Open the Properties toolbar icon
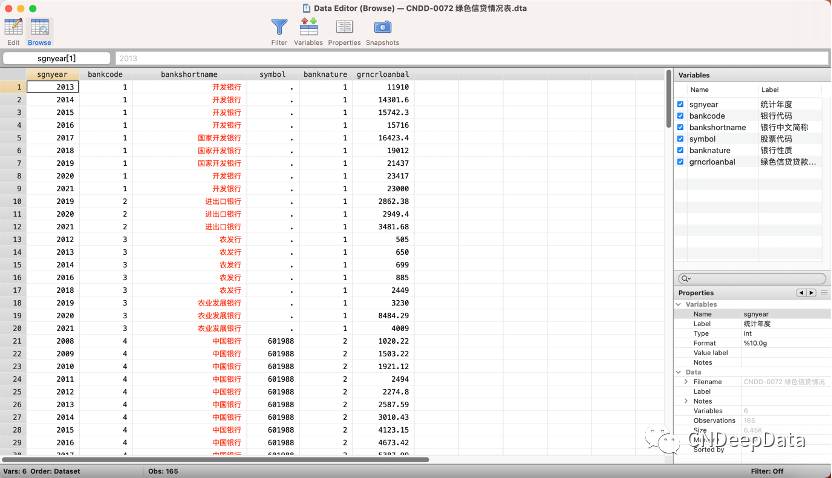This screenshot has height=478, width=832. click(x=344, y=27)
